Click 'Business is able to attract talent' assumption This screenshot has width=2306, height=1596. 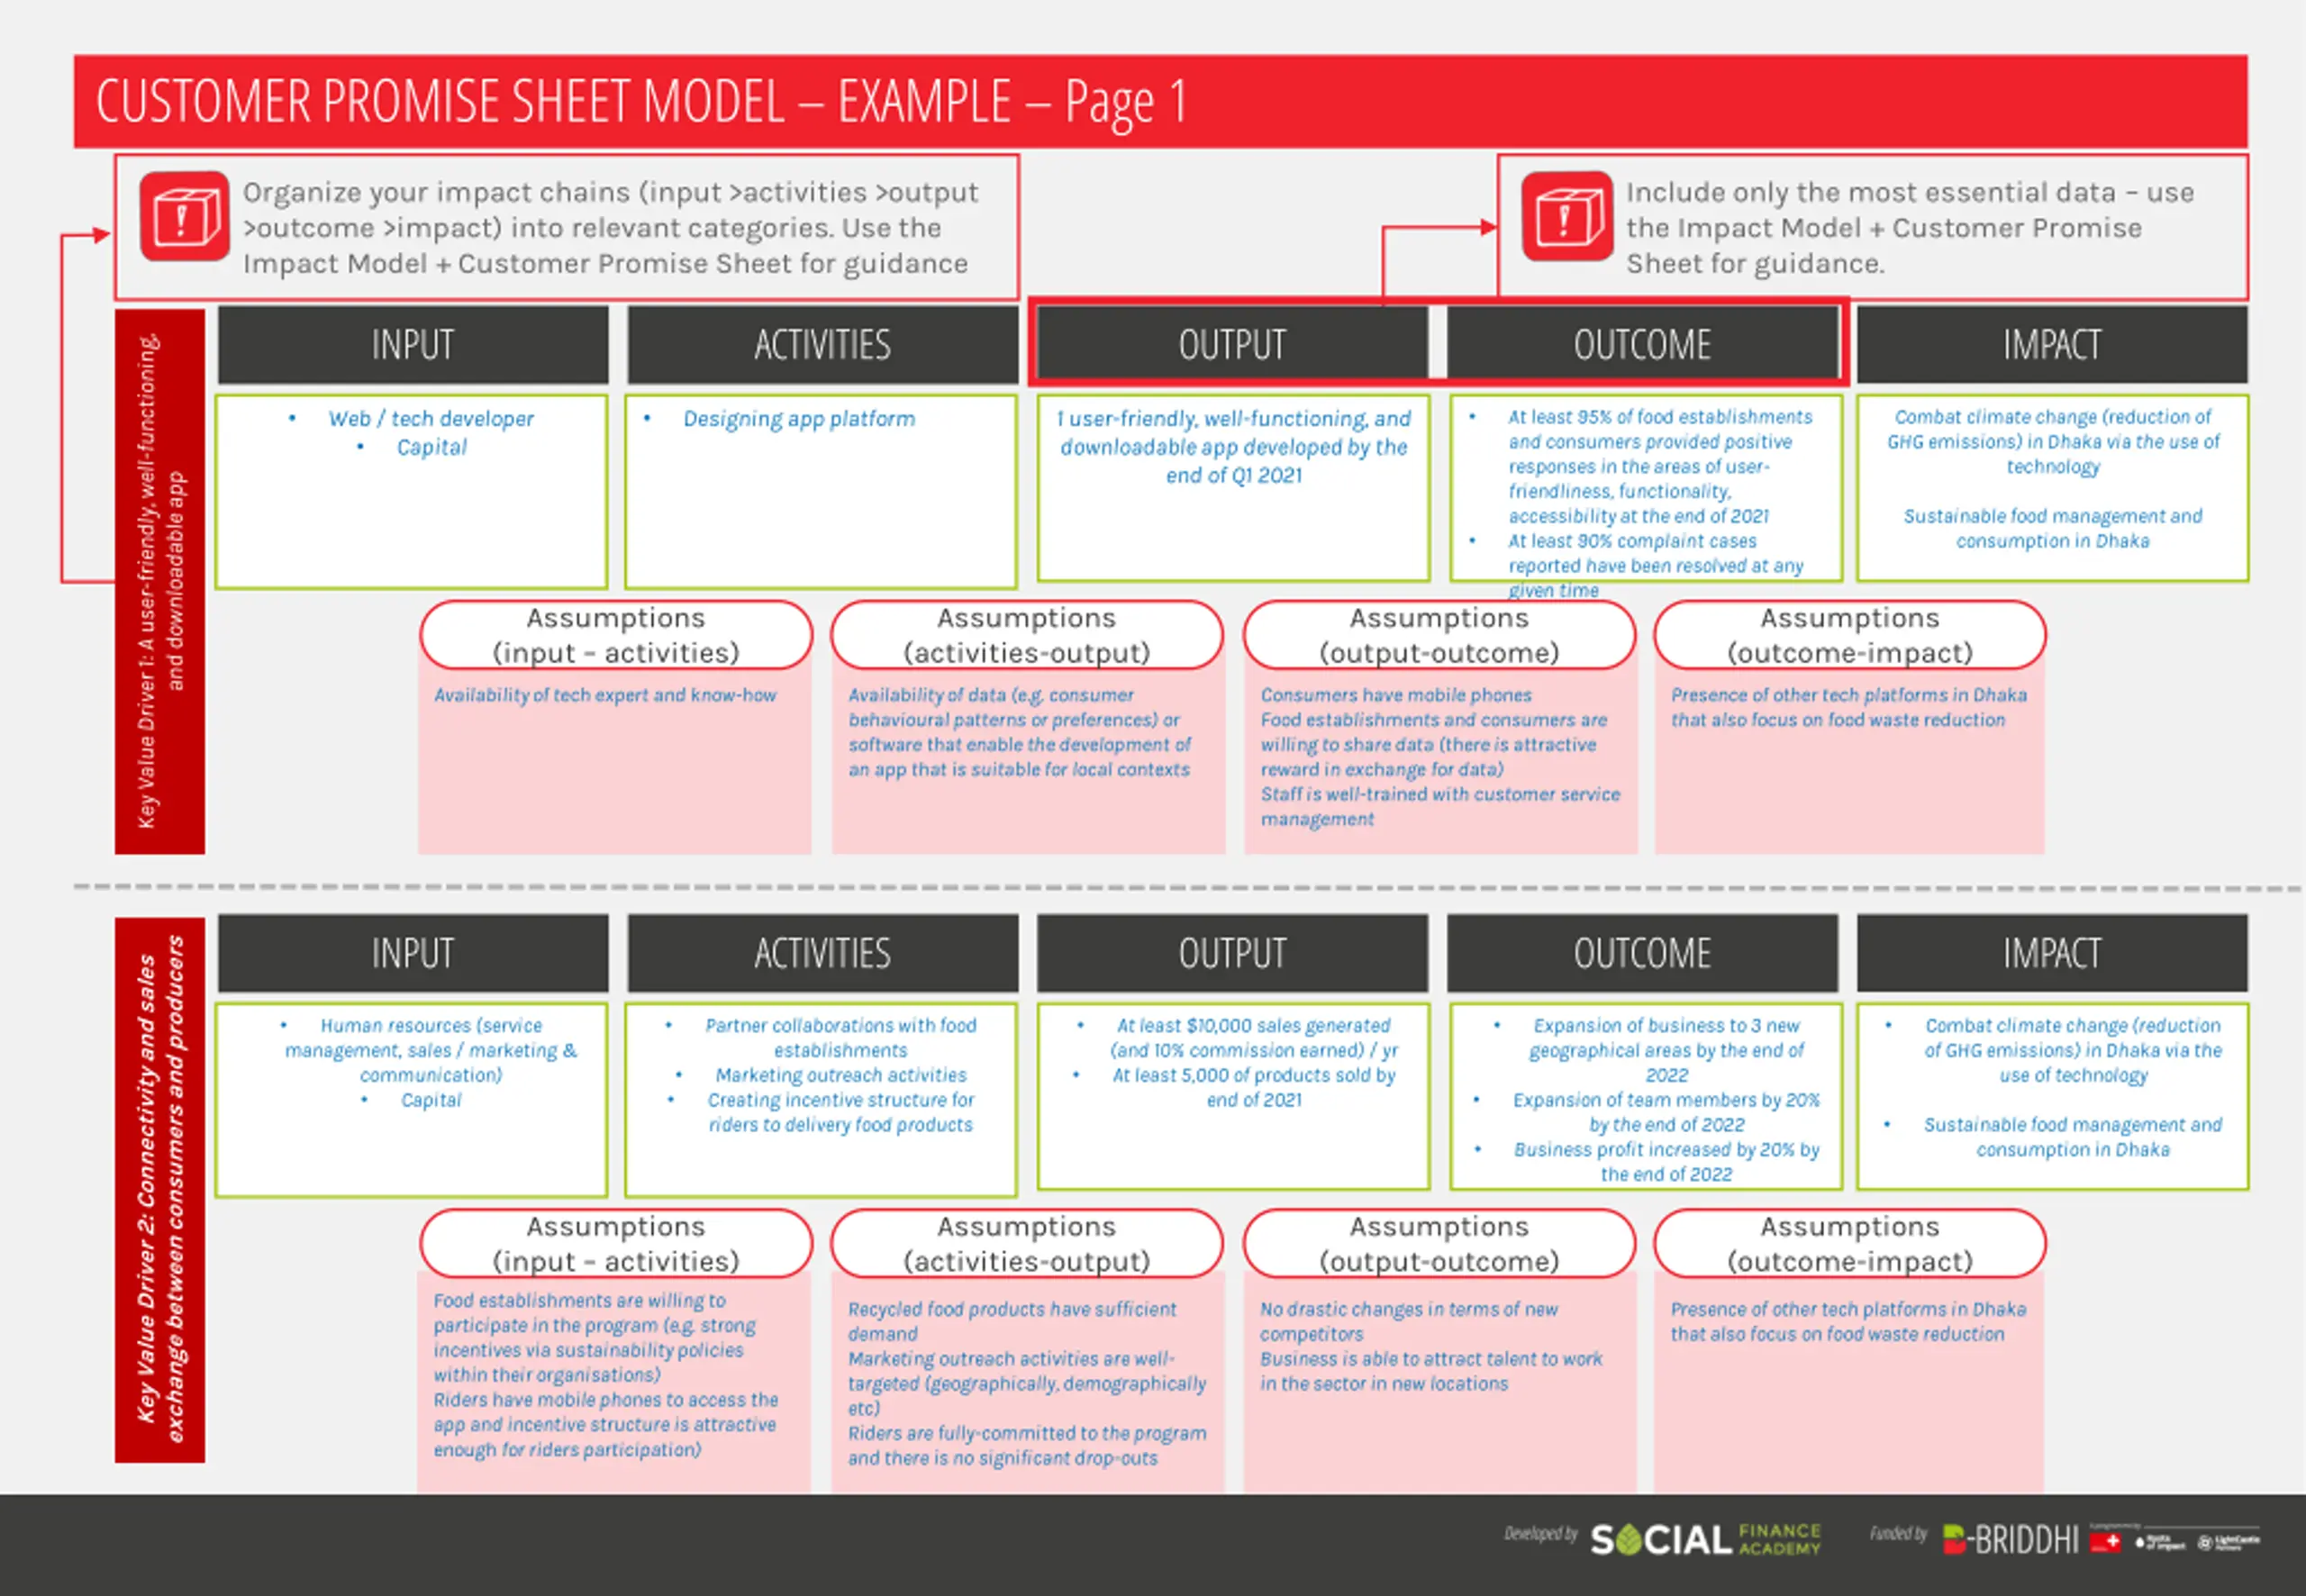click(x=1431, y=1371)
